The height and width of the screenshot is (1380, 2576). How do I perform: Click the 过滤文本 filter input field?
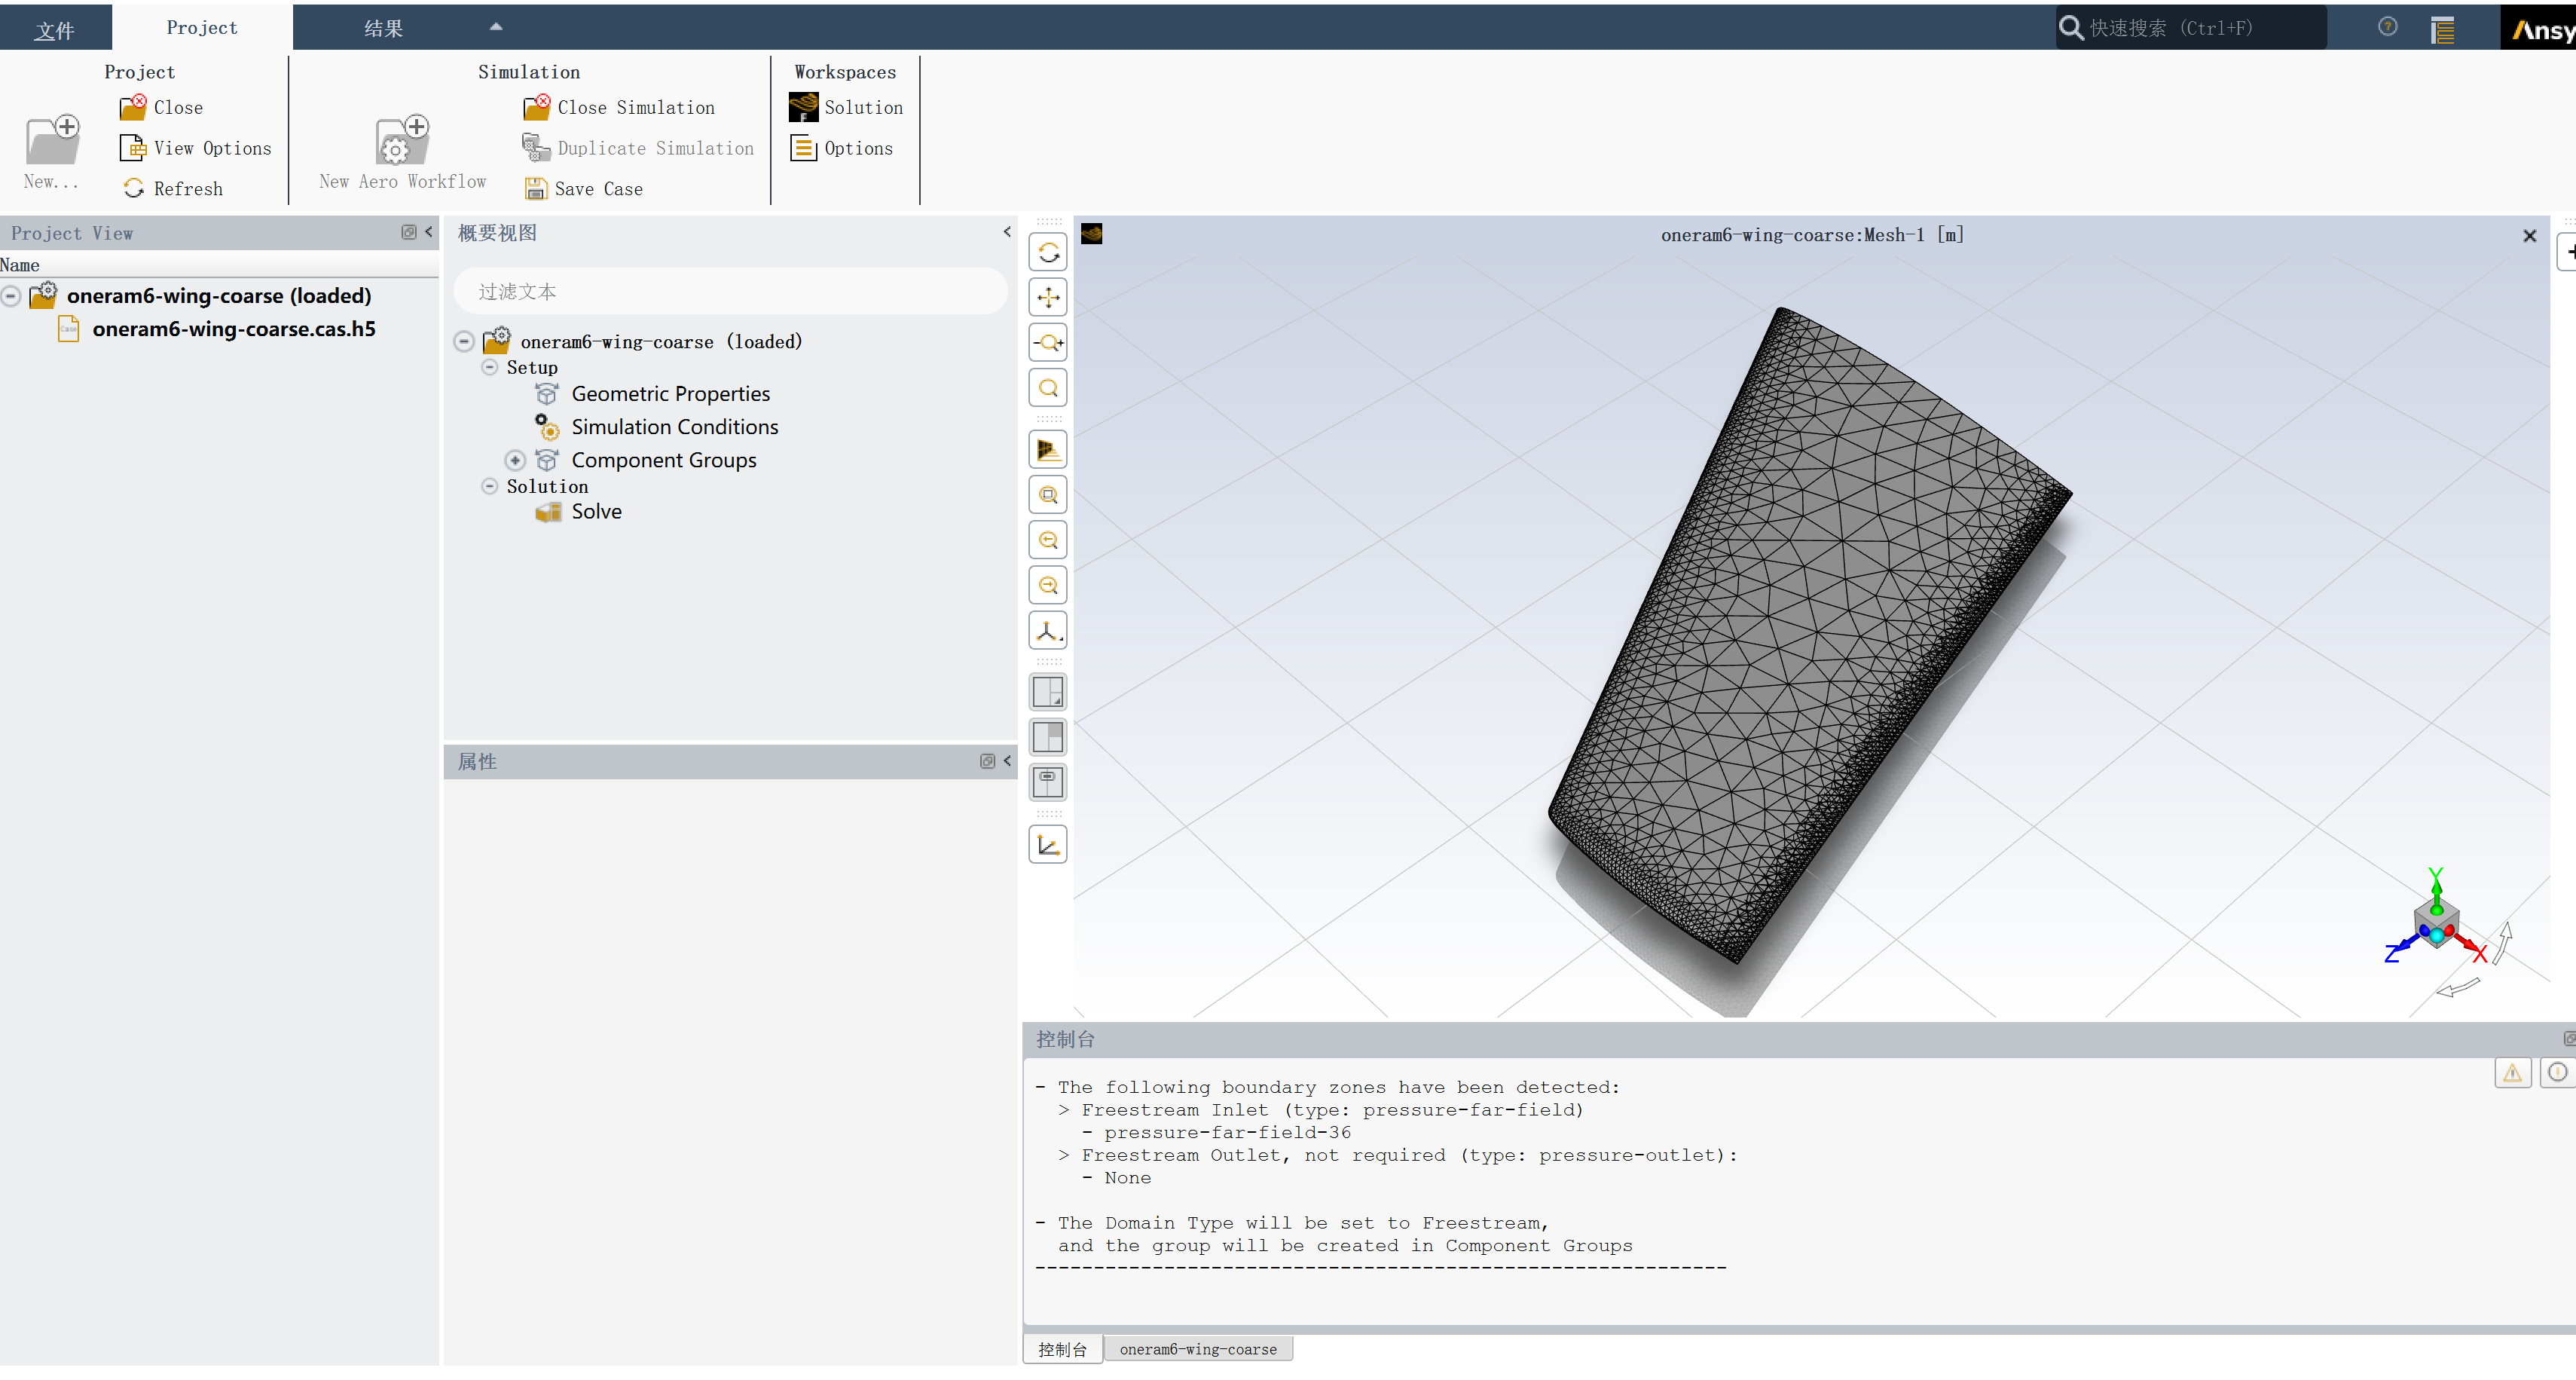[x=729, y=292]
